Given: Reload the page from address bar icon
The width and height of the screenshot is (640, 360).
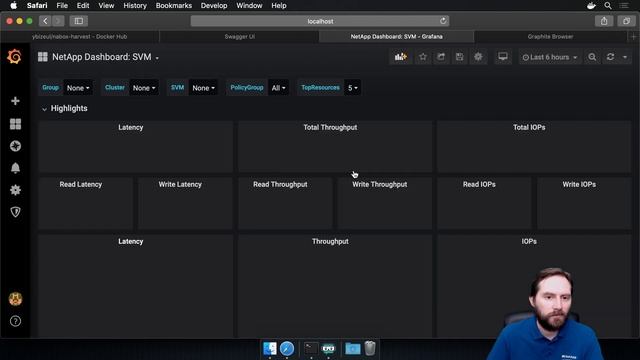Looking at the screenshot, I should (443, 21).
